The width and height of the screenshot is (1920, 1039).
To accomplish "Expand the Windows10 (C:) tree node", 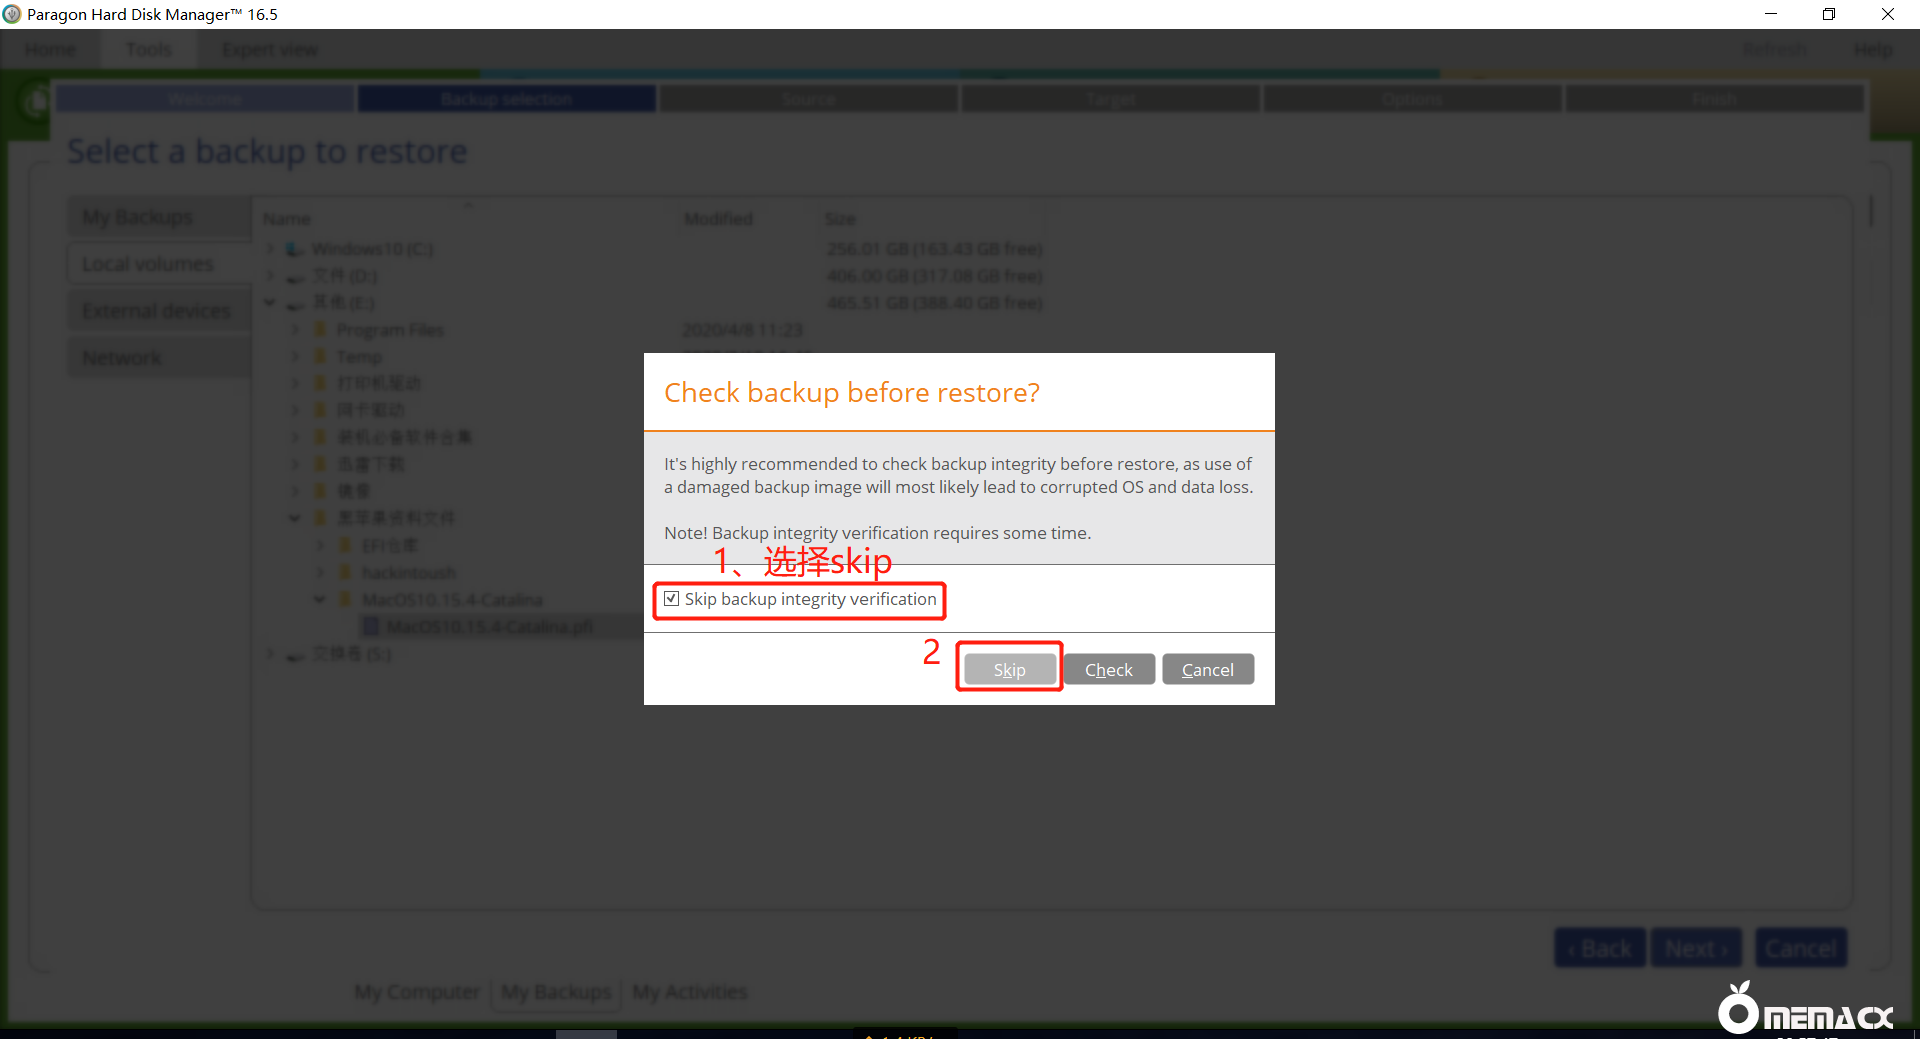I will (x=270, y=249).
